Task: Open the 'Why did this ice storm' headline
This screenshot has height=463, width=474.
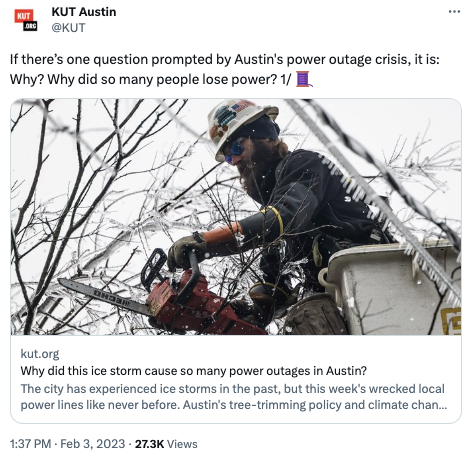Action: pos(194,371)
